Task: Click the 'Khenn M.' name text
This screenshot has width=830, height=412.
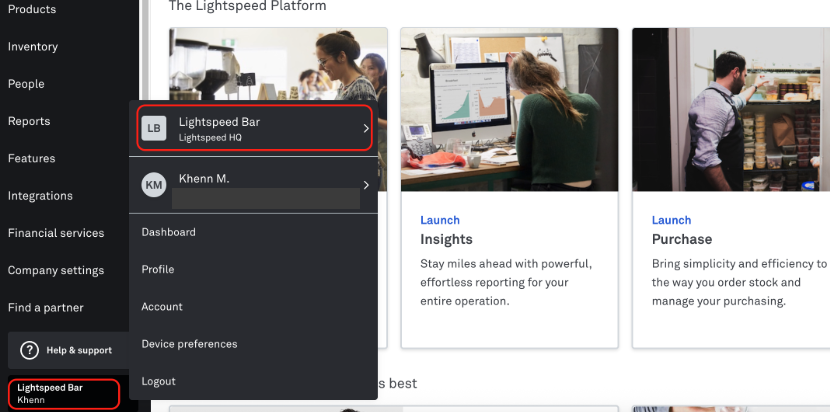Action: coord(204,178)
